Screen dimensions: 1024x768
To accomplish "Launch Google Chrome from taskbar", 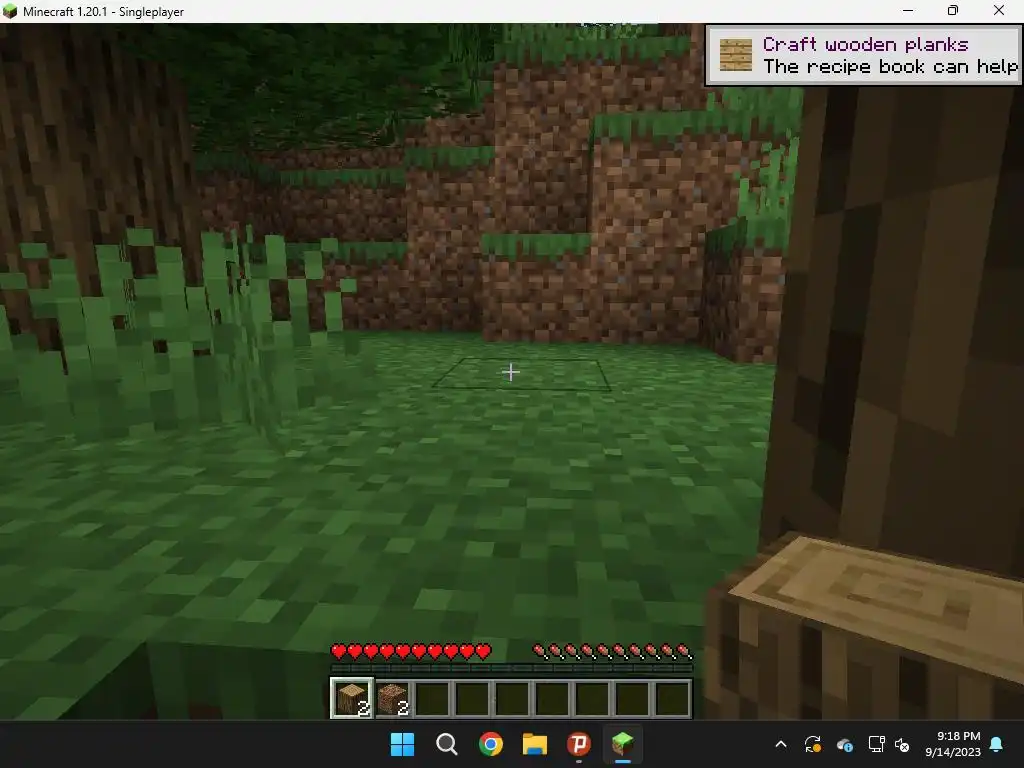I will pos(490,744).
